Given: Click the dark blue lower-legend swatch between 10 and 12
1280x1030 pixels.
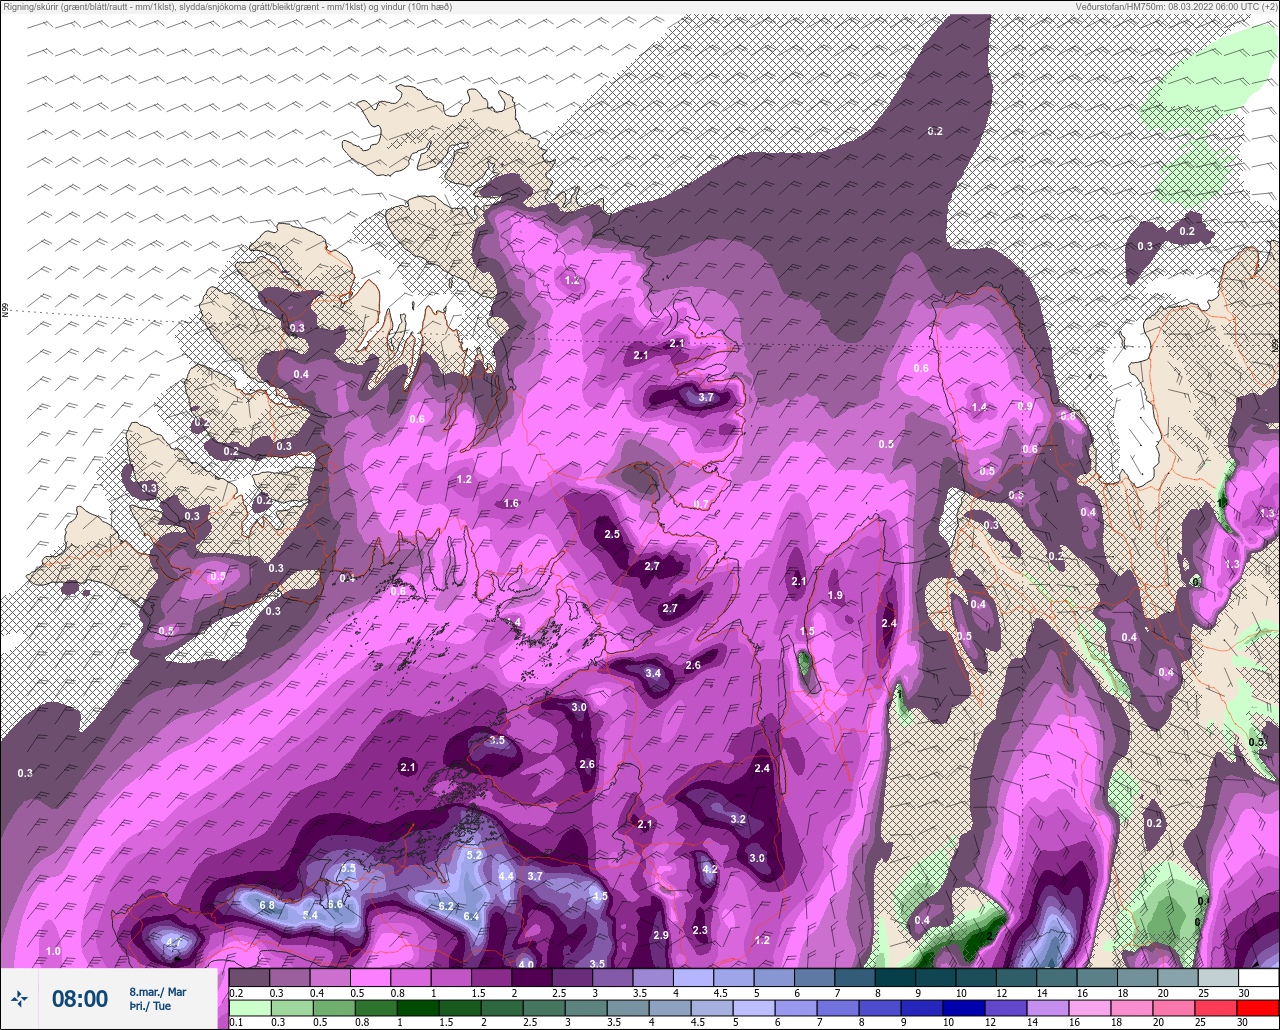Looking at the screenshot, I should pyautogui.click(x=966, y=1007).
